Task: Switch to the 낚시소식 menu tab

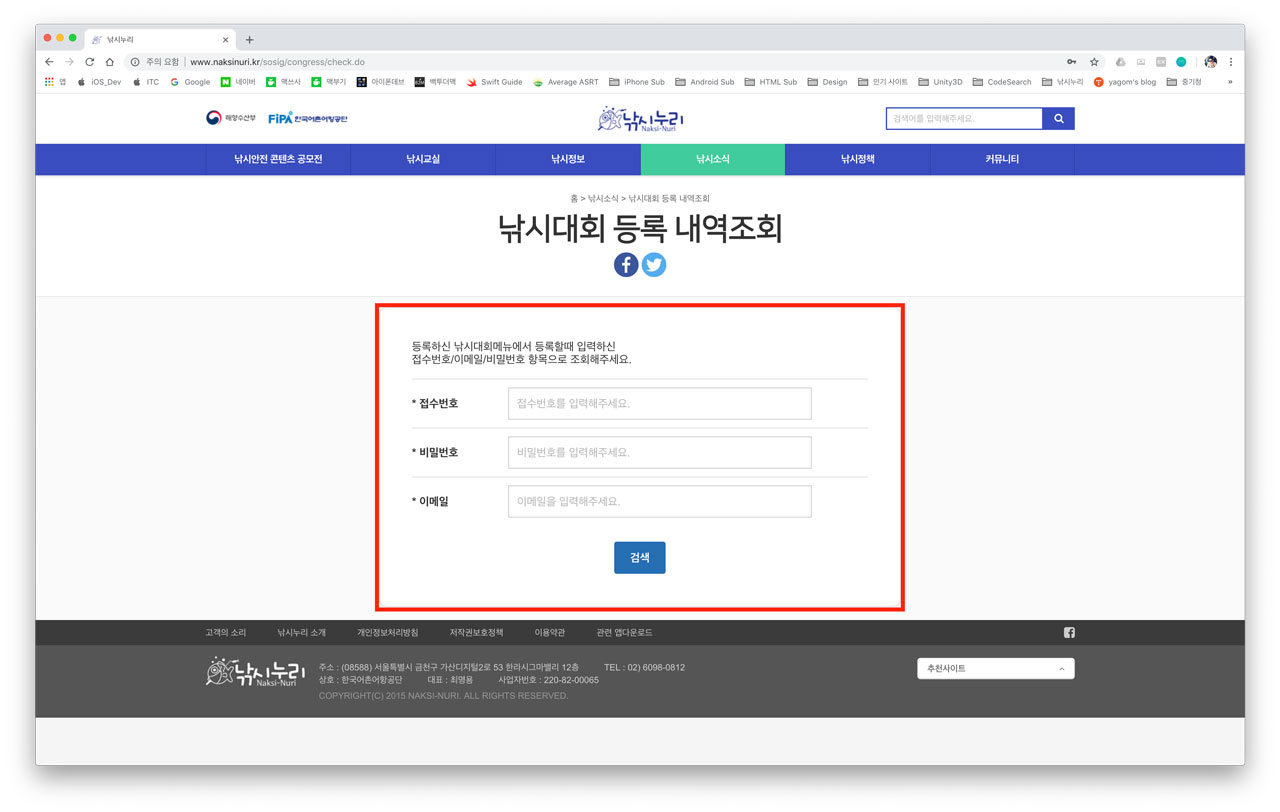Action: click(712, 159)
